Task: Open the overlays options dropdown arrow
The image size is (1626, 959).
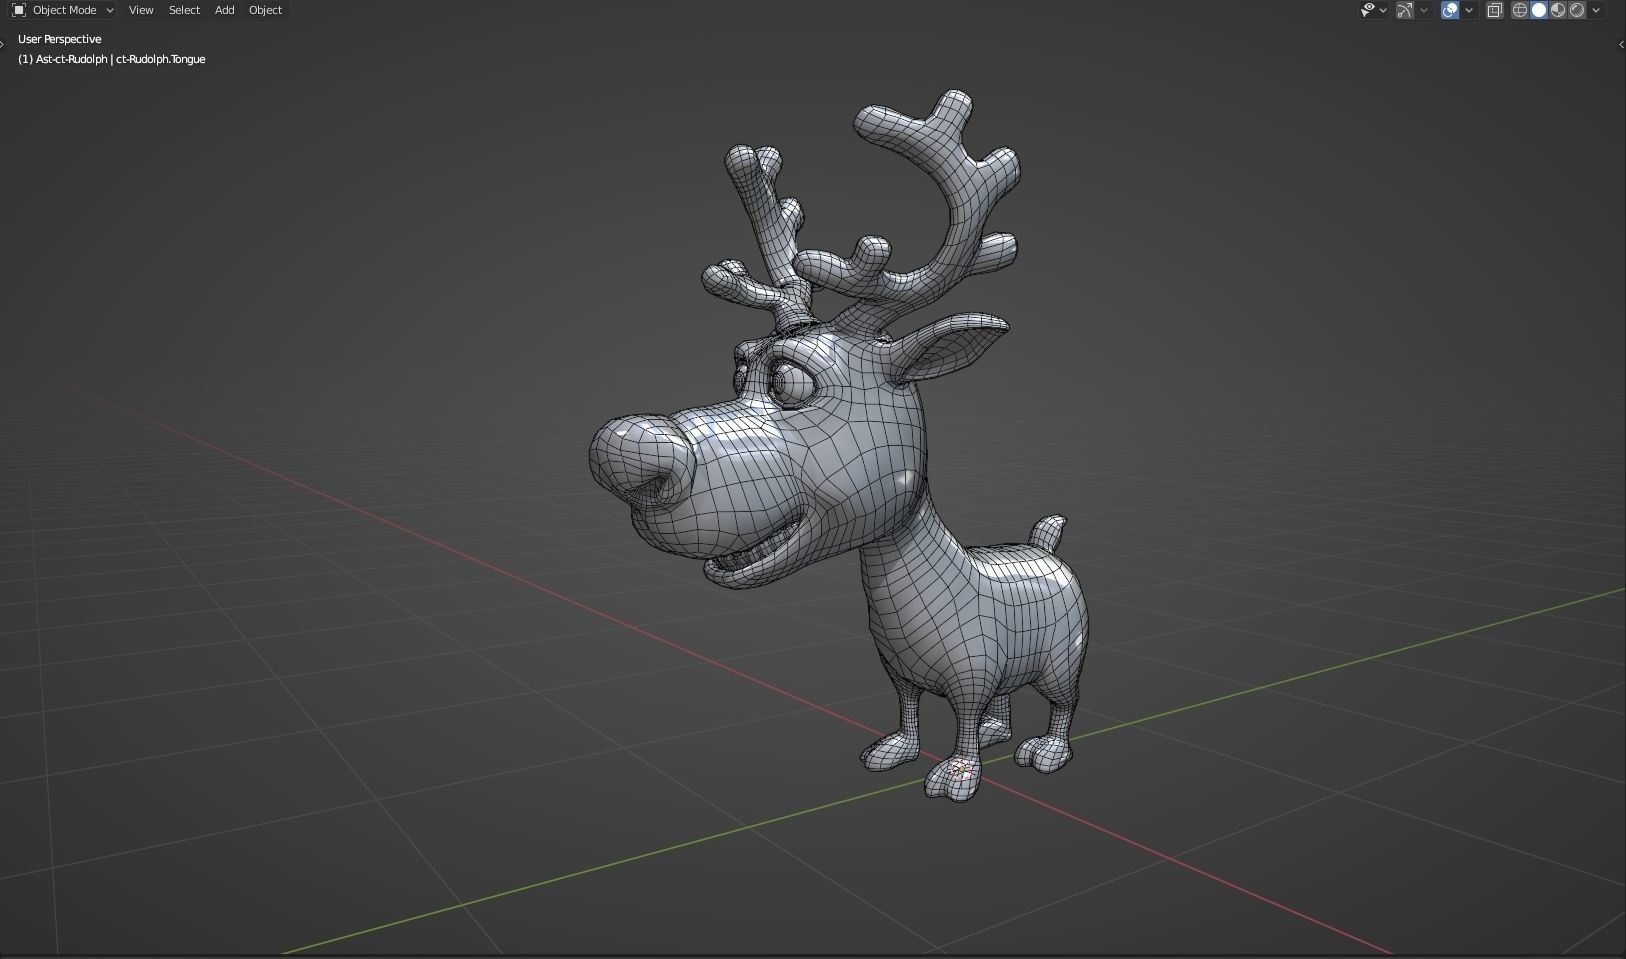Action: (1469, 10)
